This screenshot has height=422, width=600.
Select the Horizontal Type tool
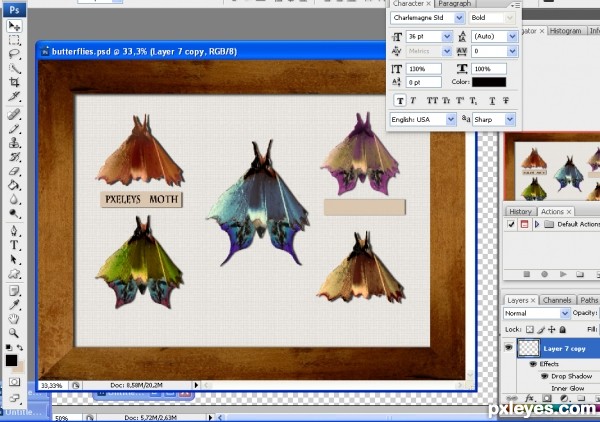(x=14, y=245)
